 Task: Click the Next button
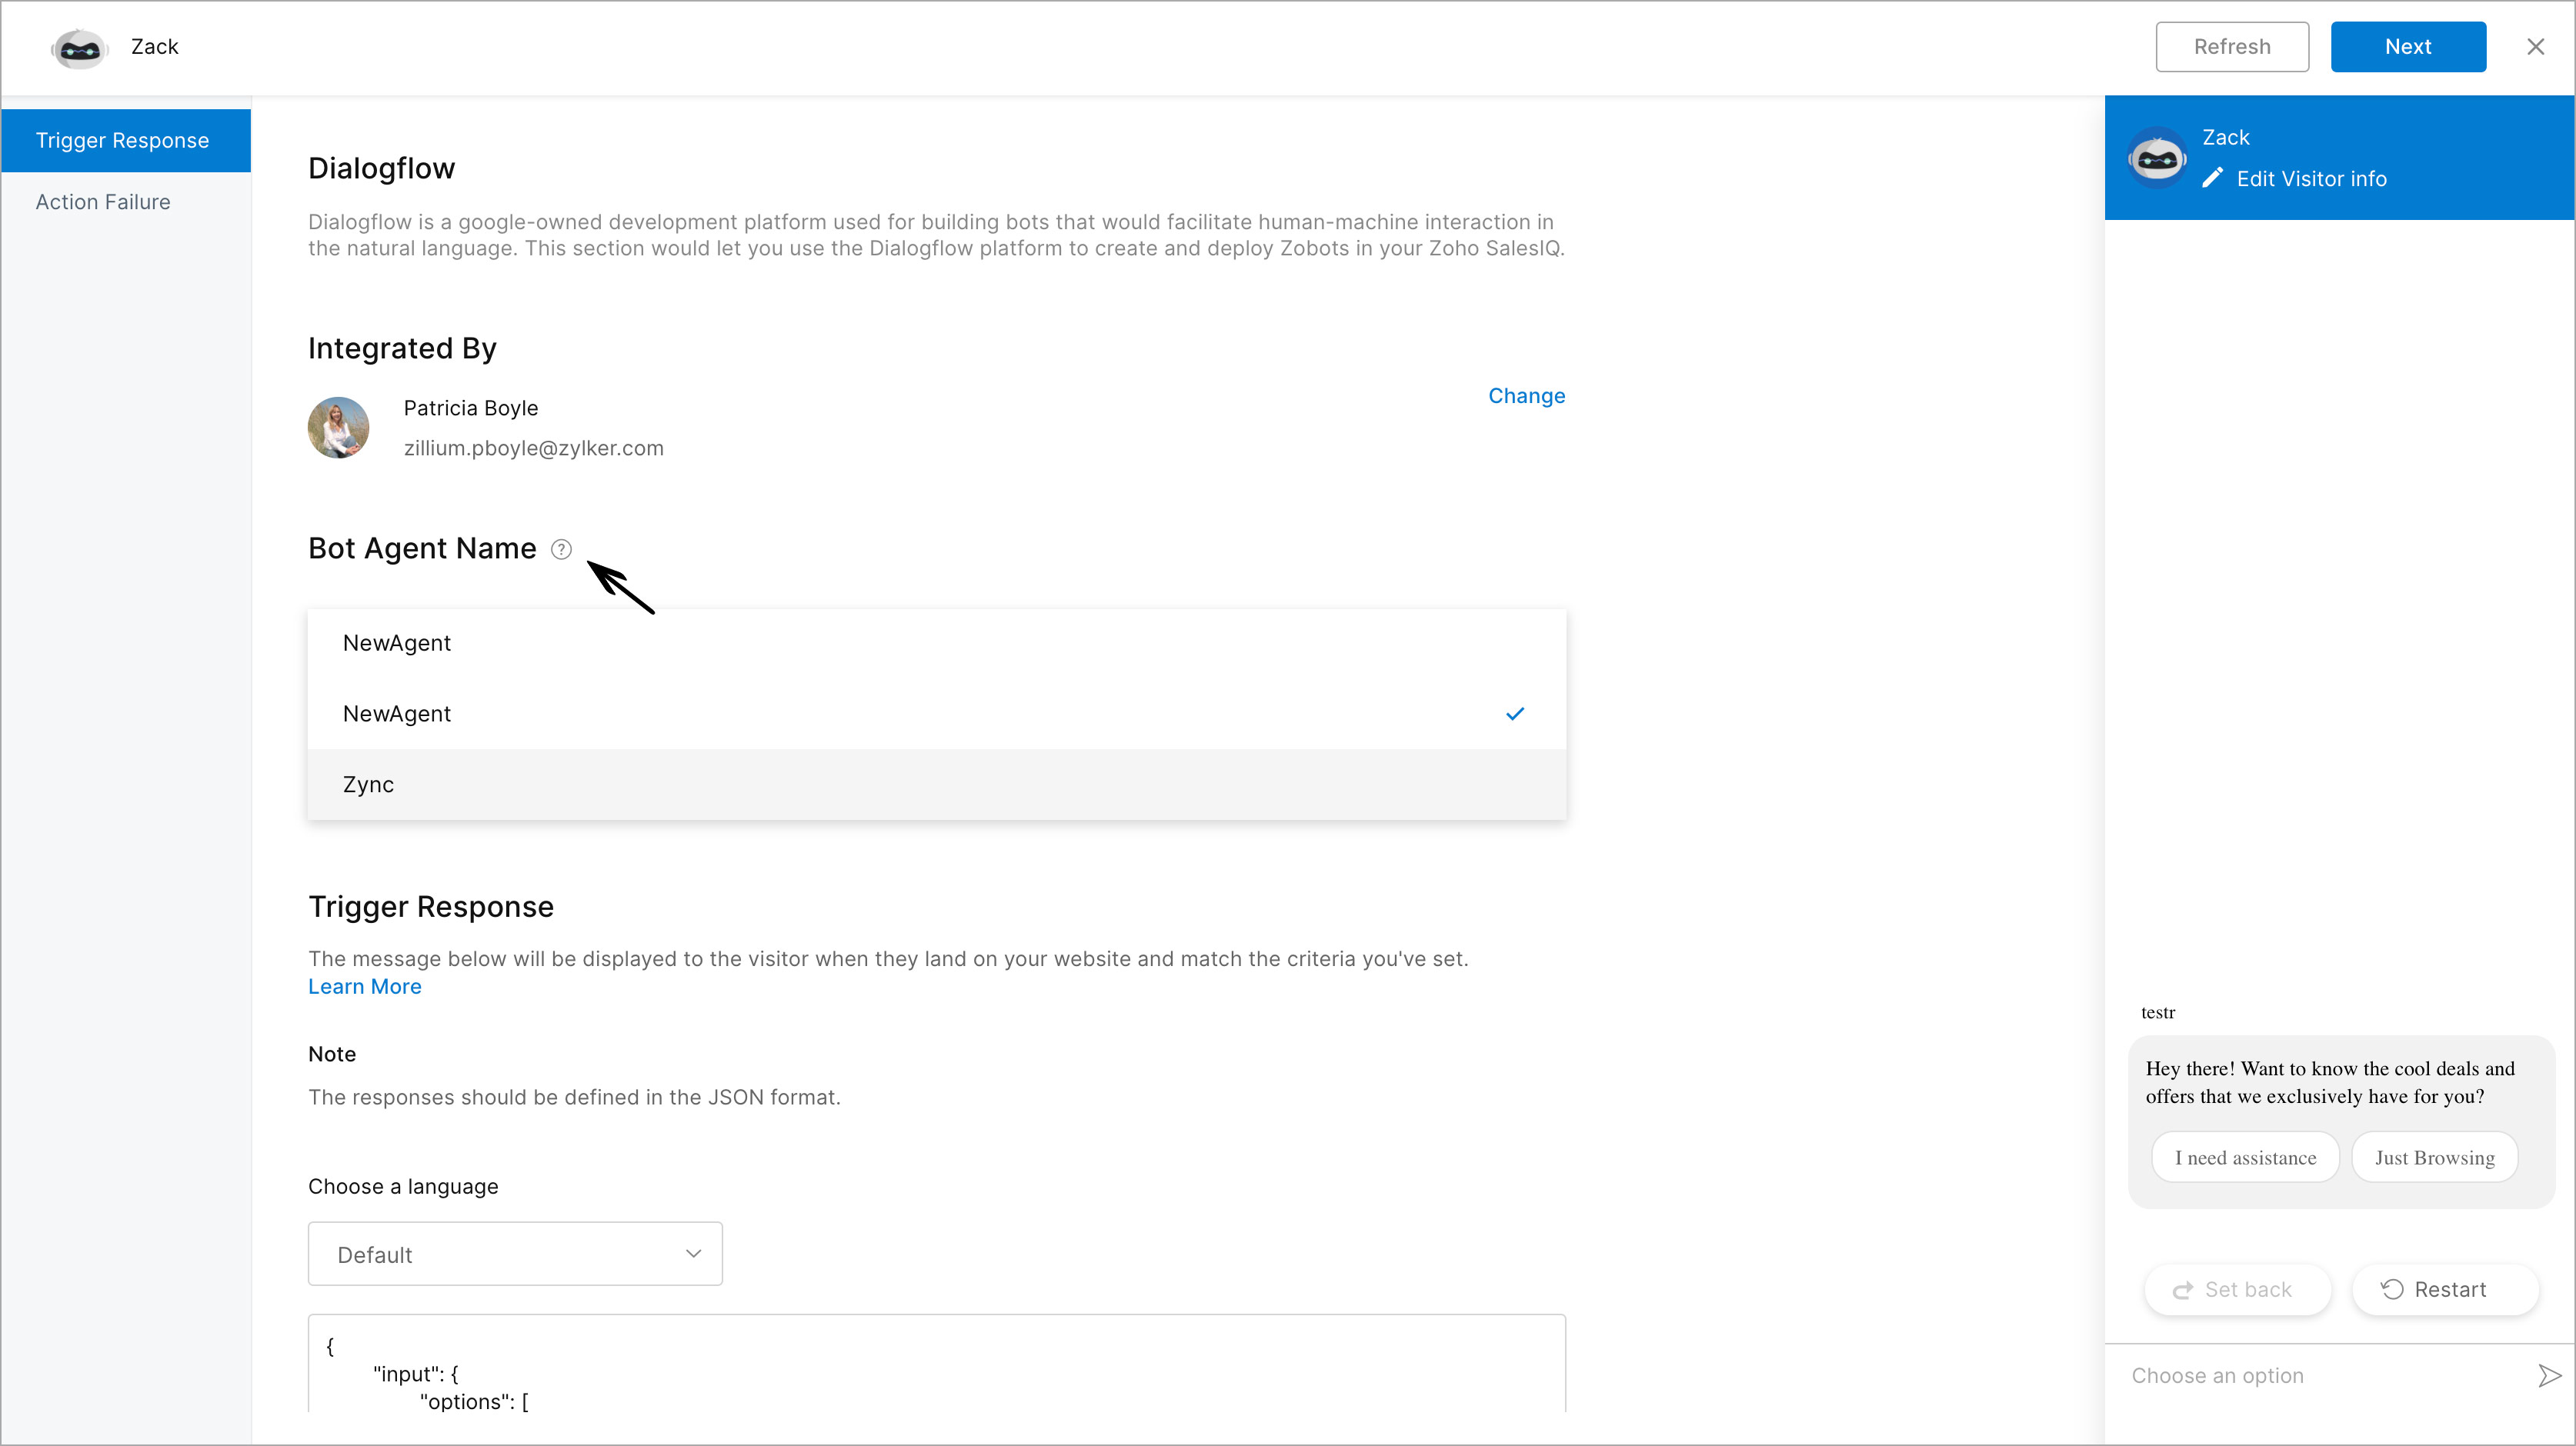(x=2408, y=46)
